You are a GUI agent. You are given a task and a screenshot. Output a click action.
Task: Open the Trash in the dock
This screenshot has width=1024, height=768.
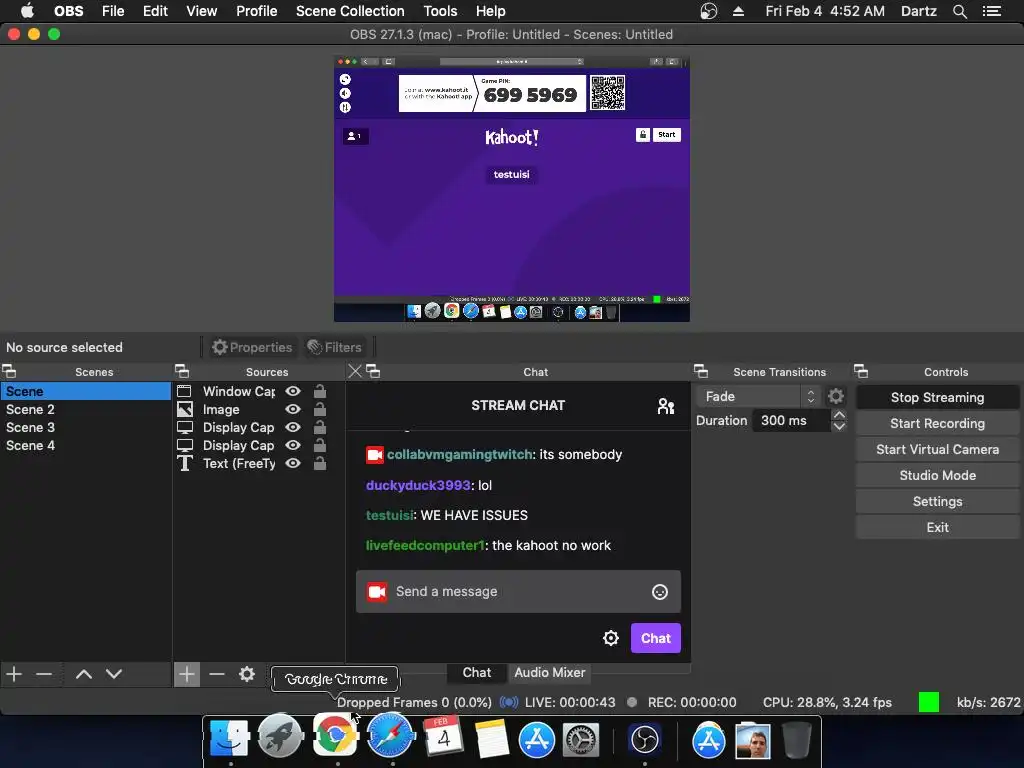pos(796,740)
